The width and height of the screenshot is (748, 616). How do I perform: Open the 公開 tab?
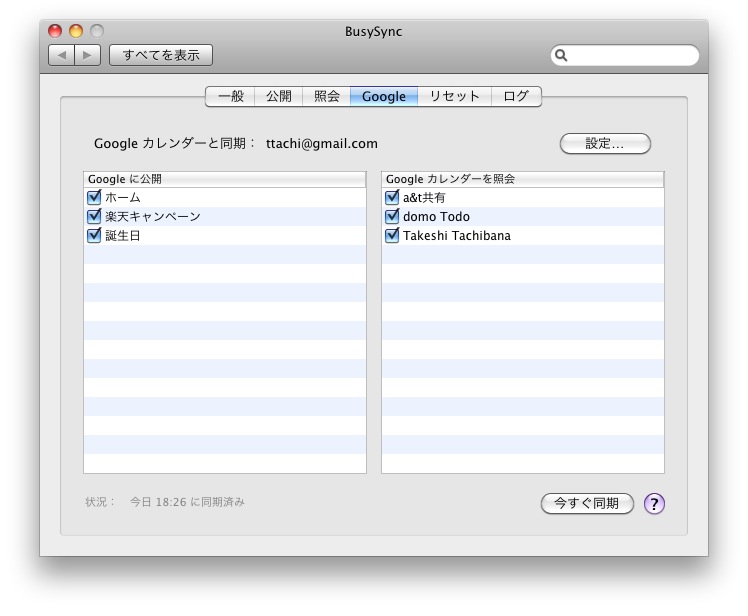[x=279, y=97]
